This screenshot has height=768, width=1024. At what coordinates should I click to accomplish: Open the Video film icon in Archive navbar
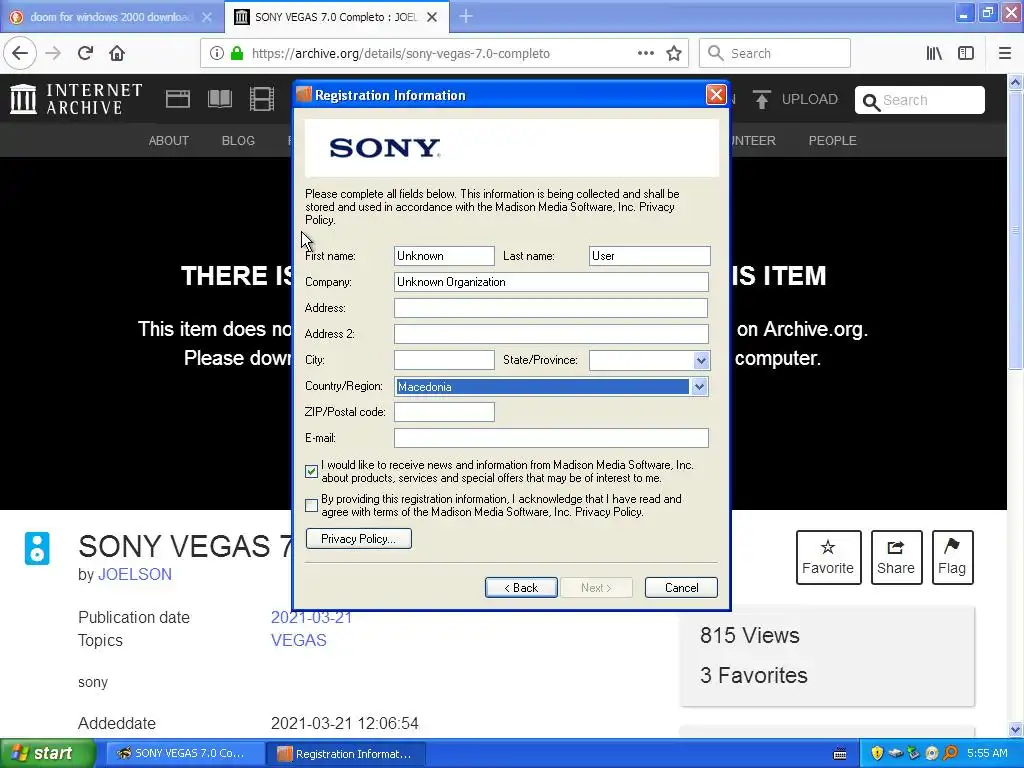tap(262, 99)
